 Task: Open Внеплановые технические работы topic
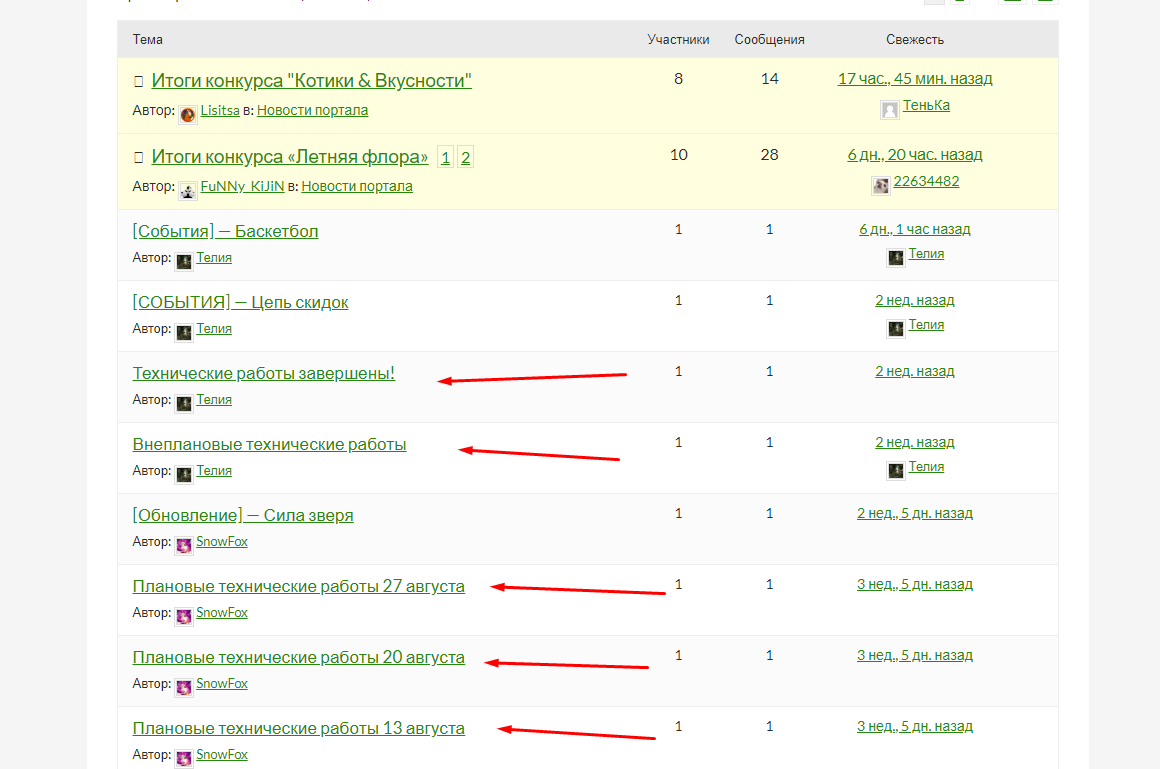[269, 444]
